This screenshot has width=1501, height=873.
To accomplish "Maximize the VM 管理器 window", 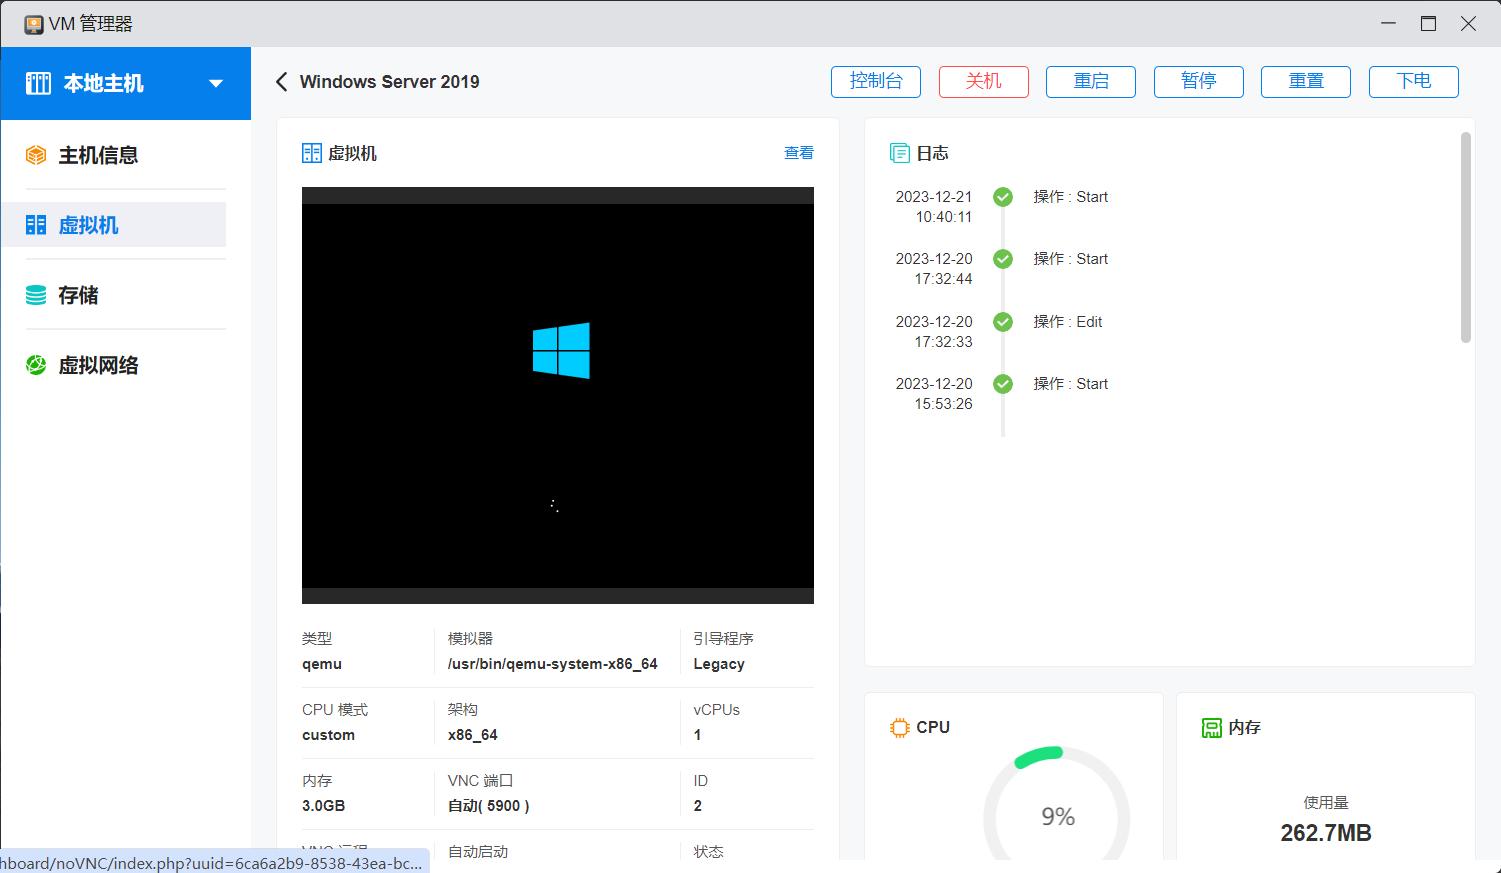I will tap(1428, 24).
